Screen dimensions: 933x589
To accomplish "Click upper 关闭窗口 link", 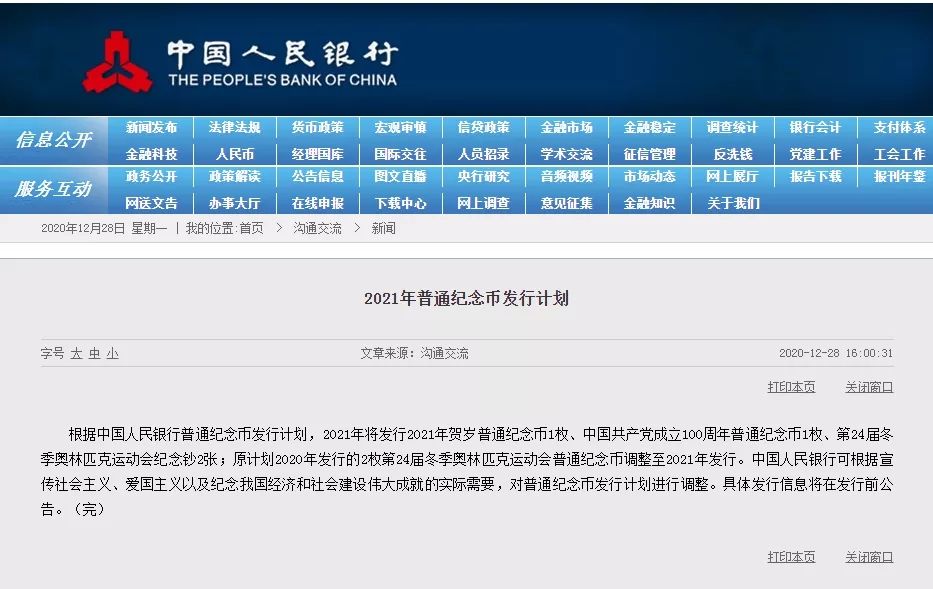I will (869, 387).
